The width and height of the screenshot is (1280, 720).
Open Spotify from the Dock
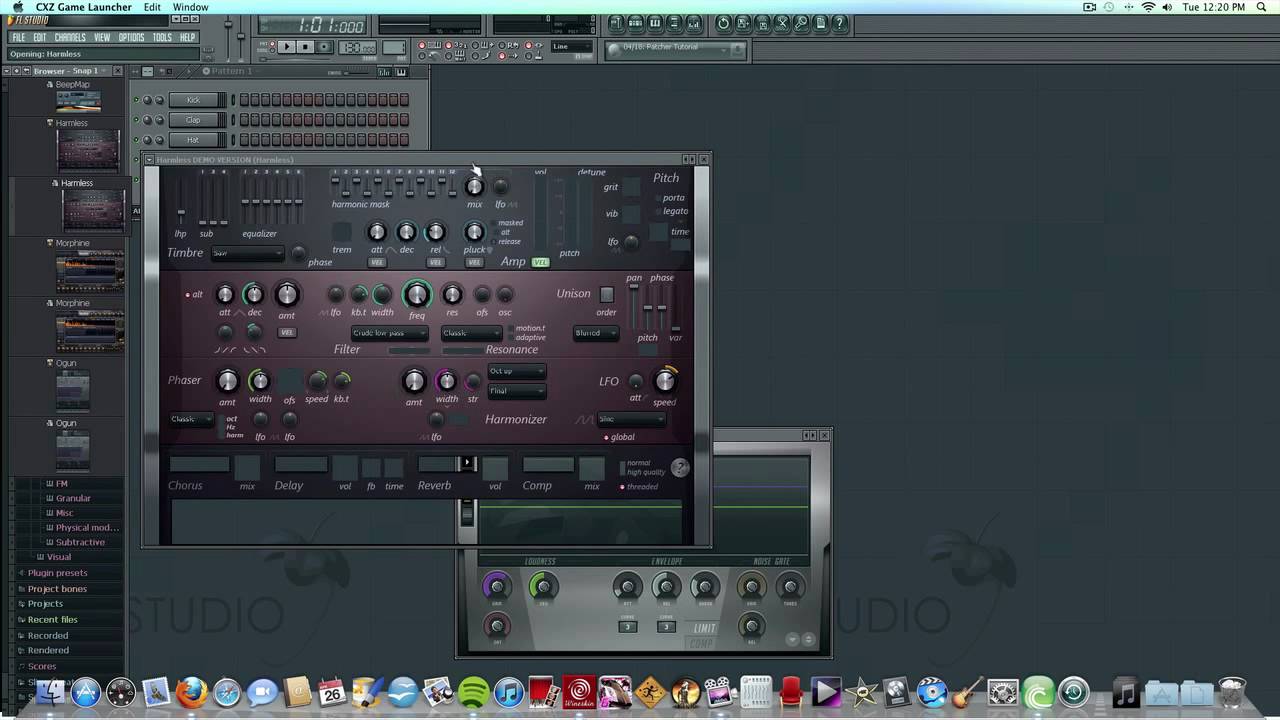tap(474, 692)
